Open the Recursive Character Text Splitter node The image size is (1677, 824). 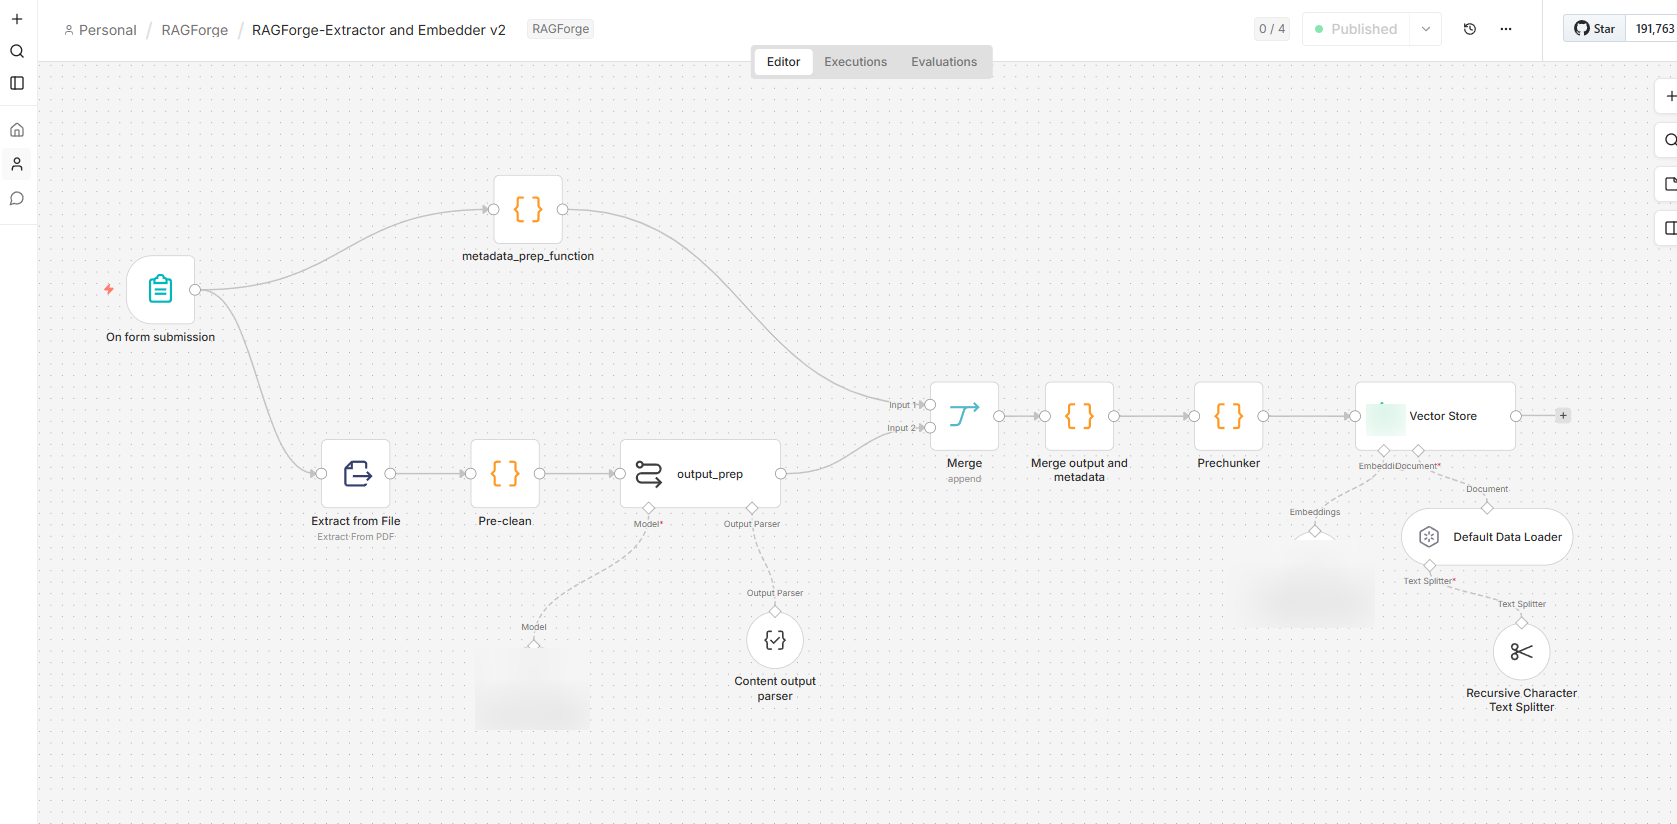pyautogui.click(x=1521, y=652)
